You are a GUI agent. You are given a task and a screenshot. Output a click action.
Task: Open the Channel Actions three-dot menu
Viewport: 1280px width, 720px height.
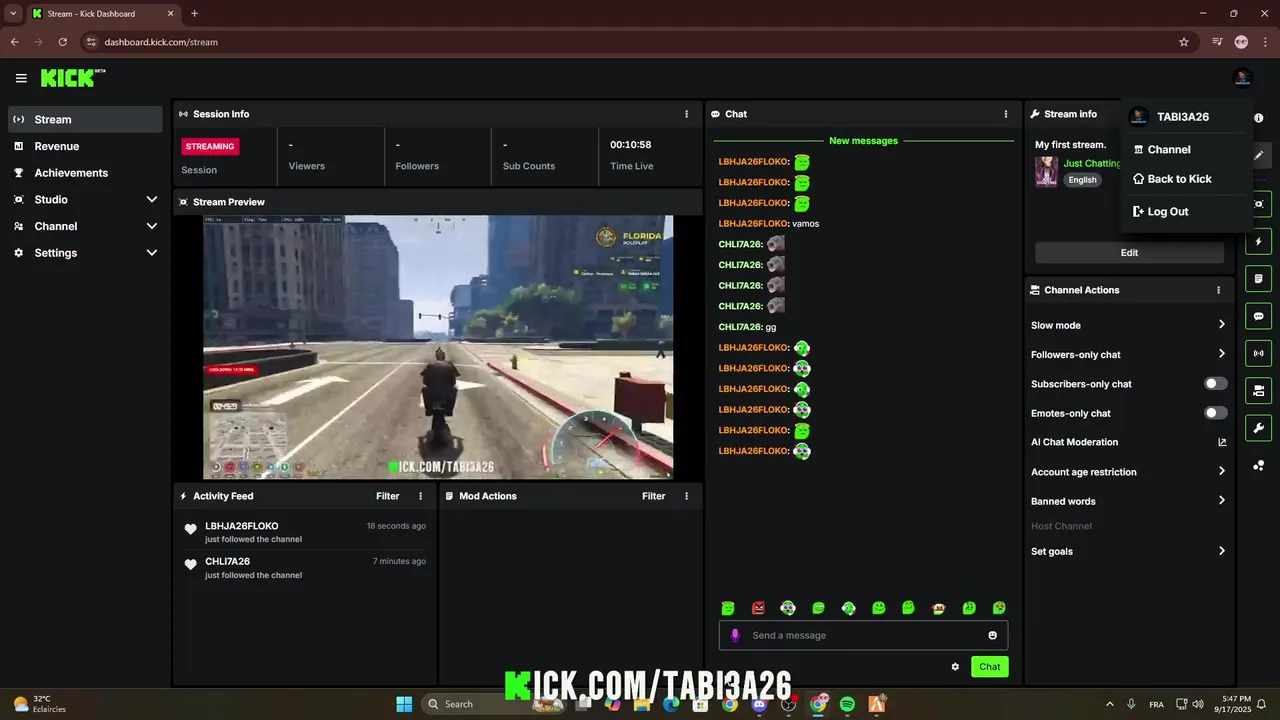click(x=1218, y=290)
